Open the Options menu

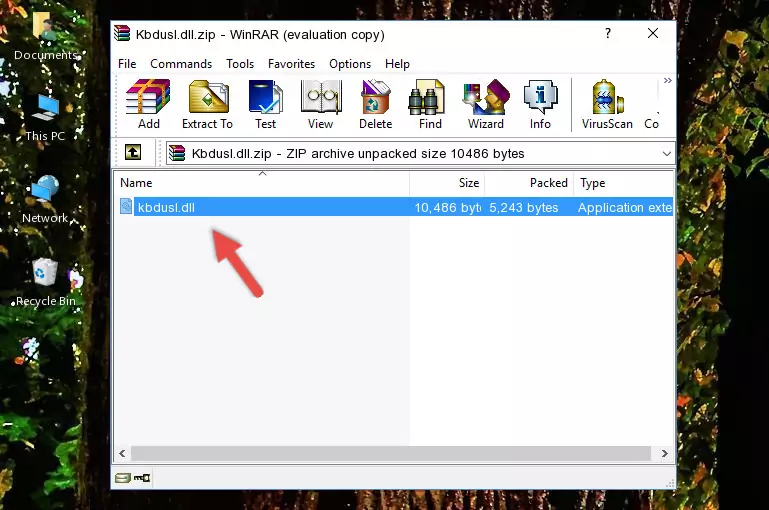[x=350, y=64]
